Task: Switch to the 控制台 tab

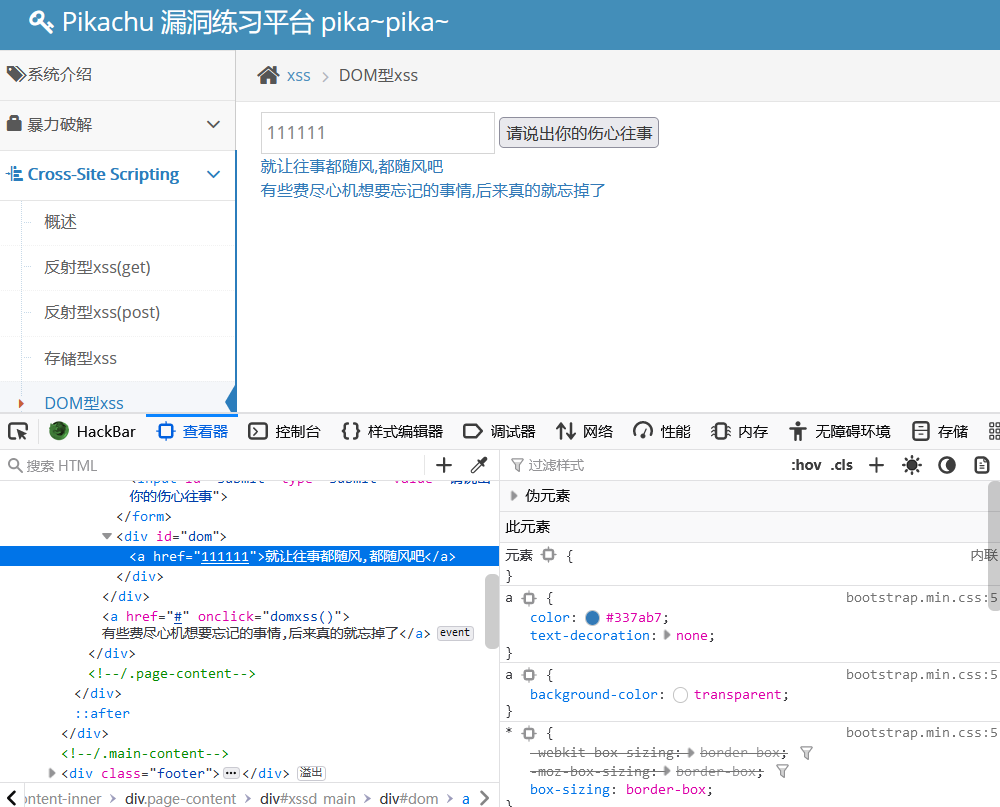Action: (285, 432)
